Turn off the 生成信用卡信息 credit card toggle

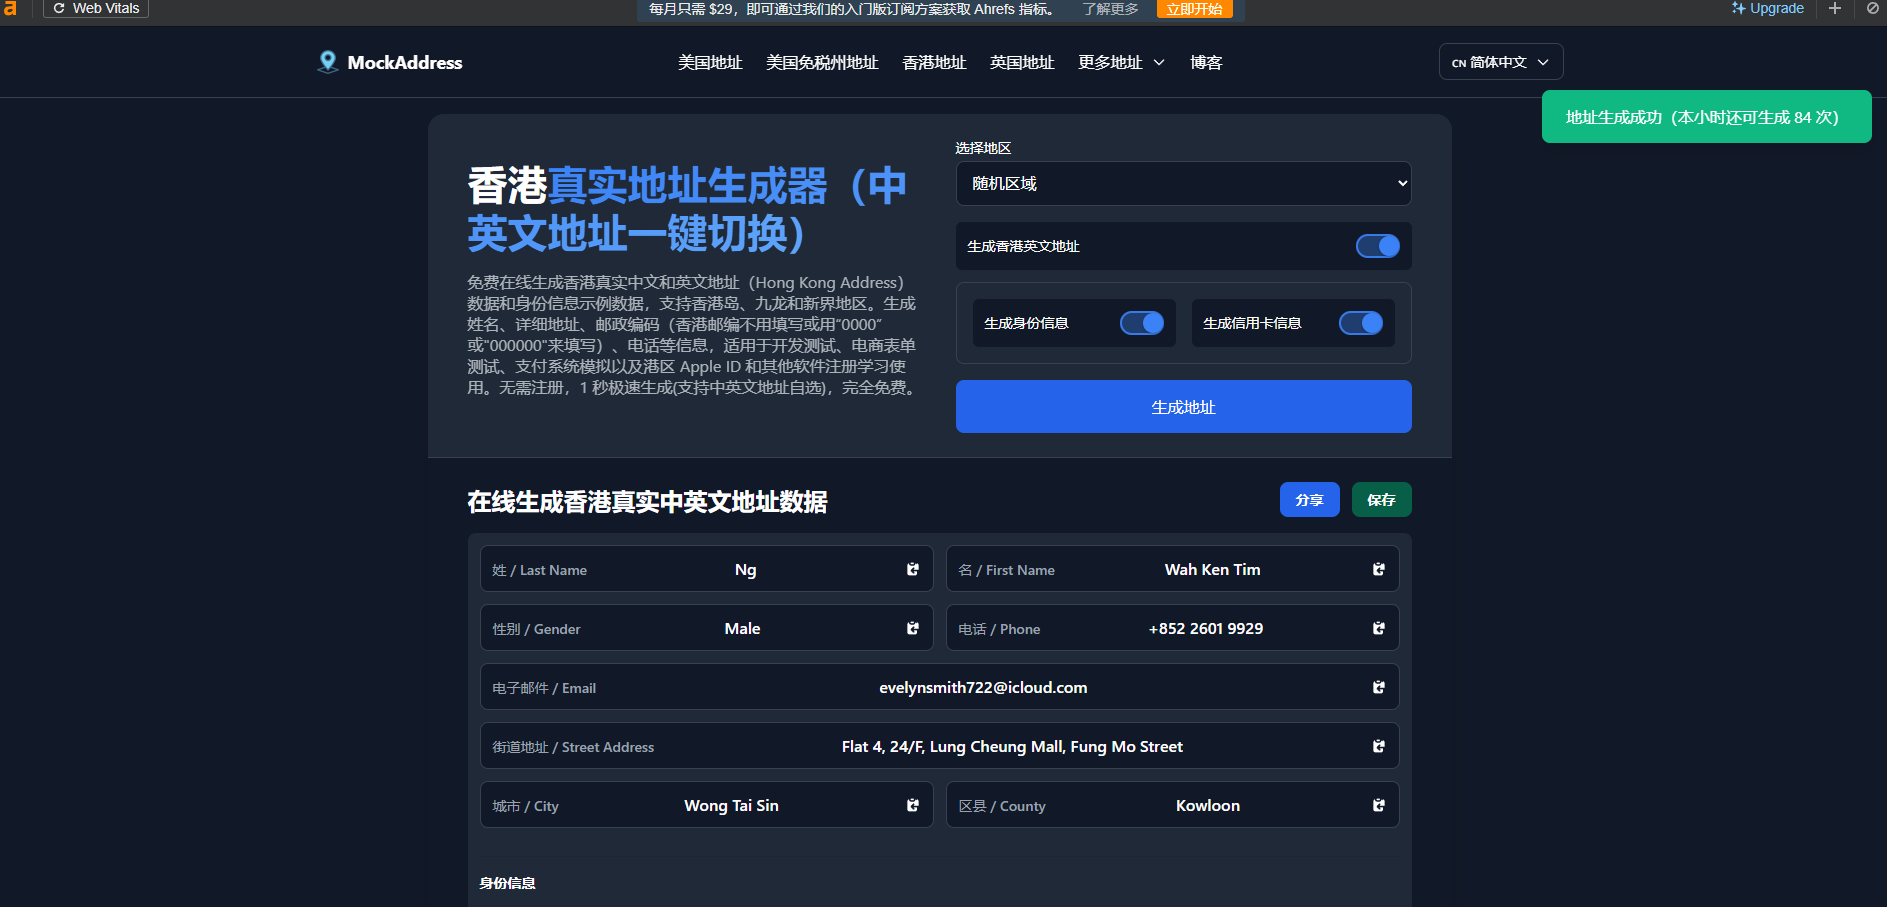[x=1360, y=323]
